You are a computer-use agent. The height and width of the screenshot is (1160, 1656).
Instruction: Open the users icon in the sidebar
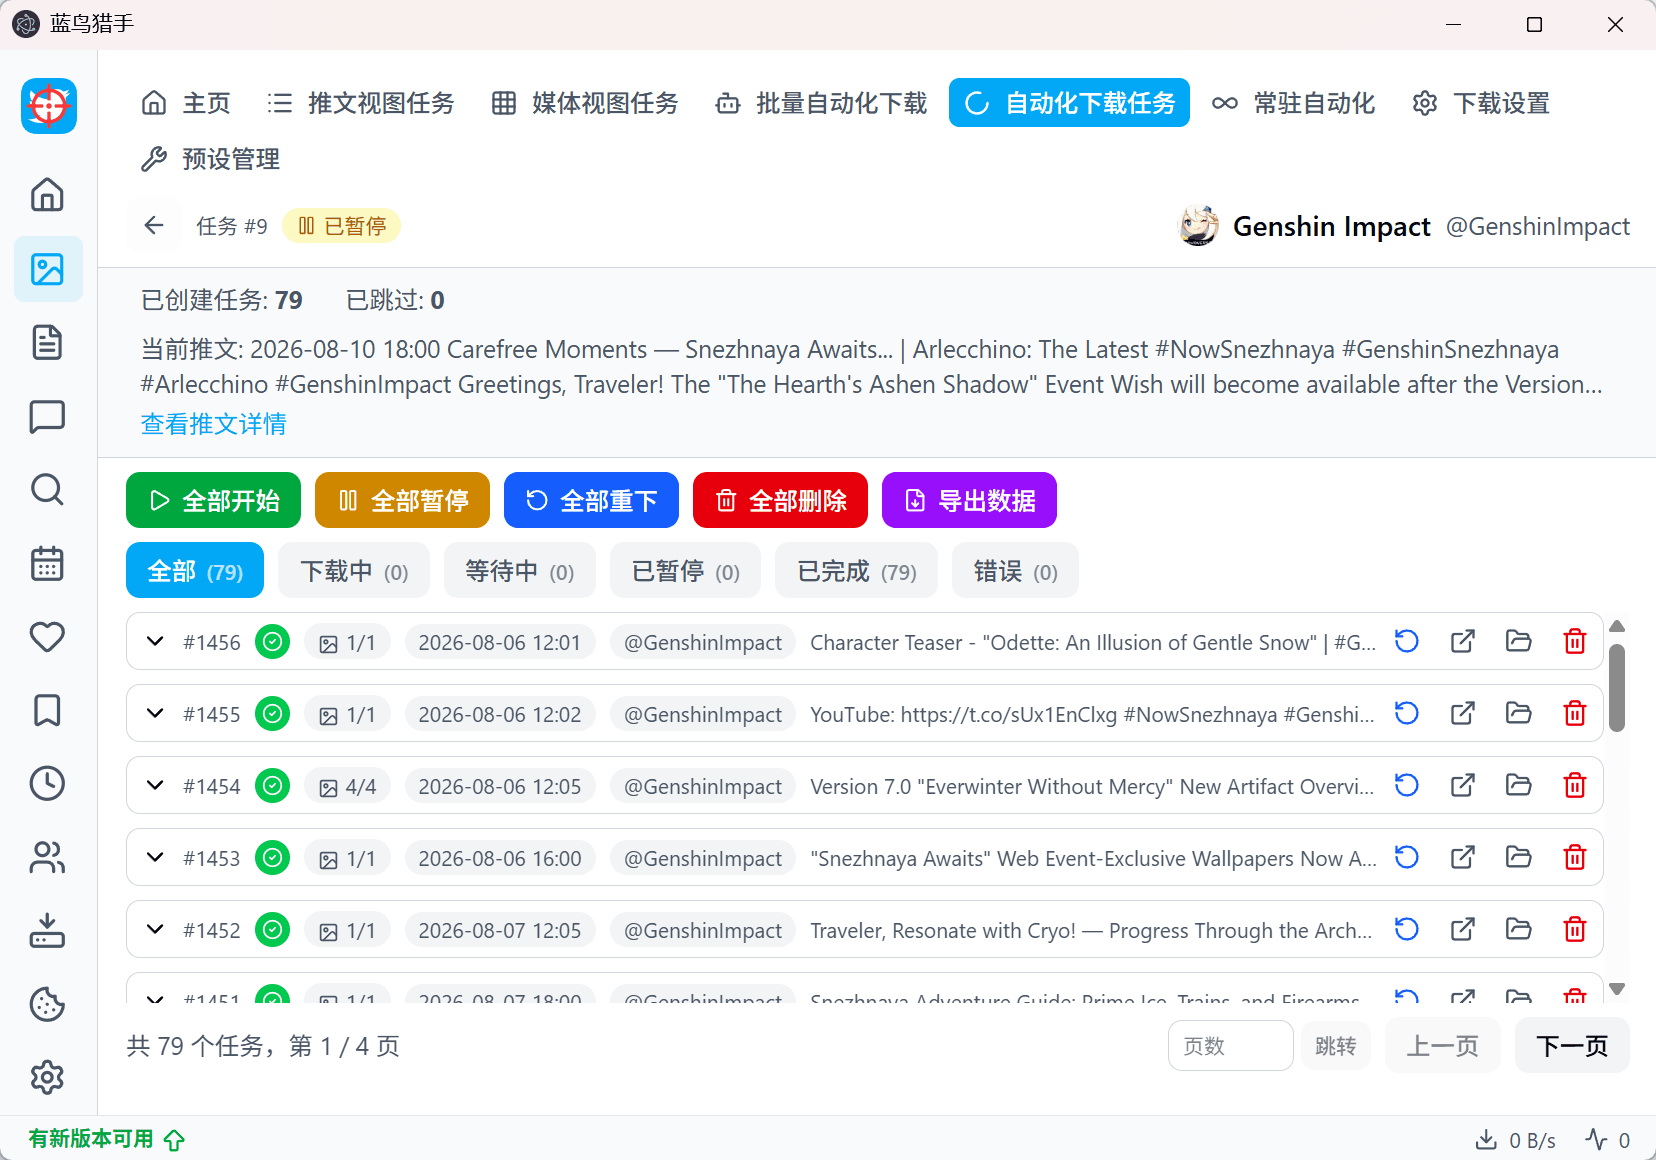(x=47, y=857)
